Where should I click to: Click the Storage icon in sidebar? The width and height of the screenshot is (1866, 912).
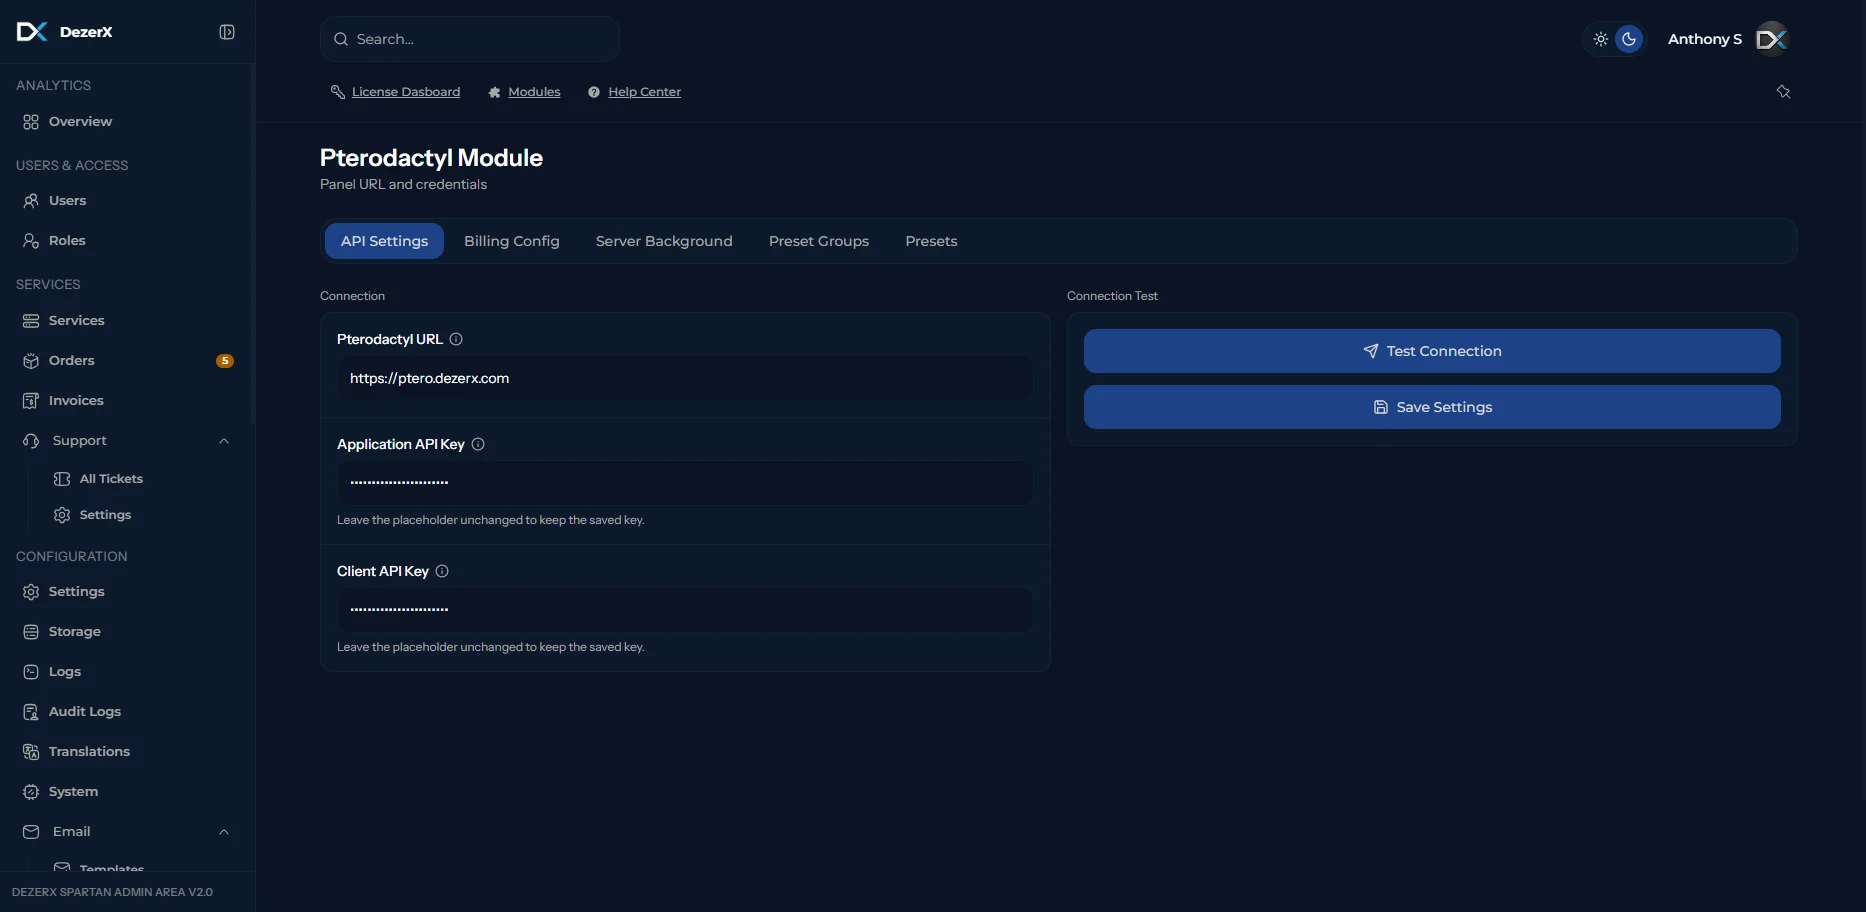click(x=31, y=632)
